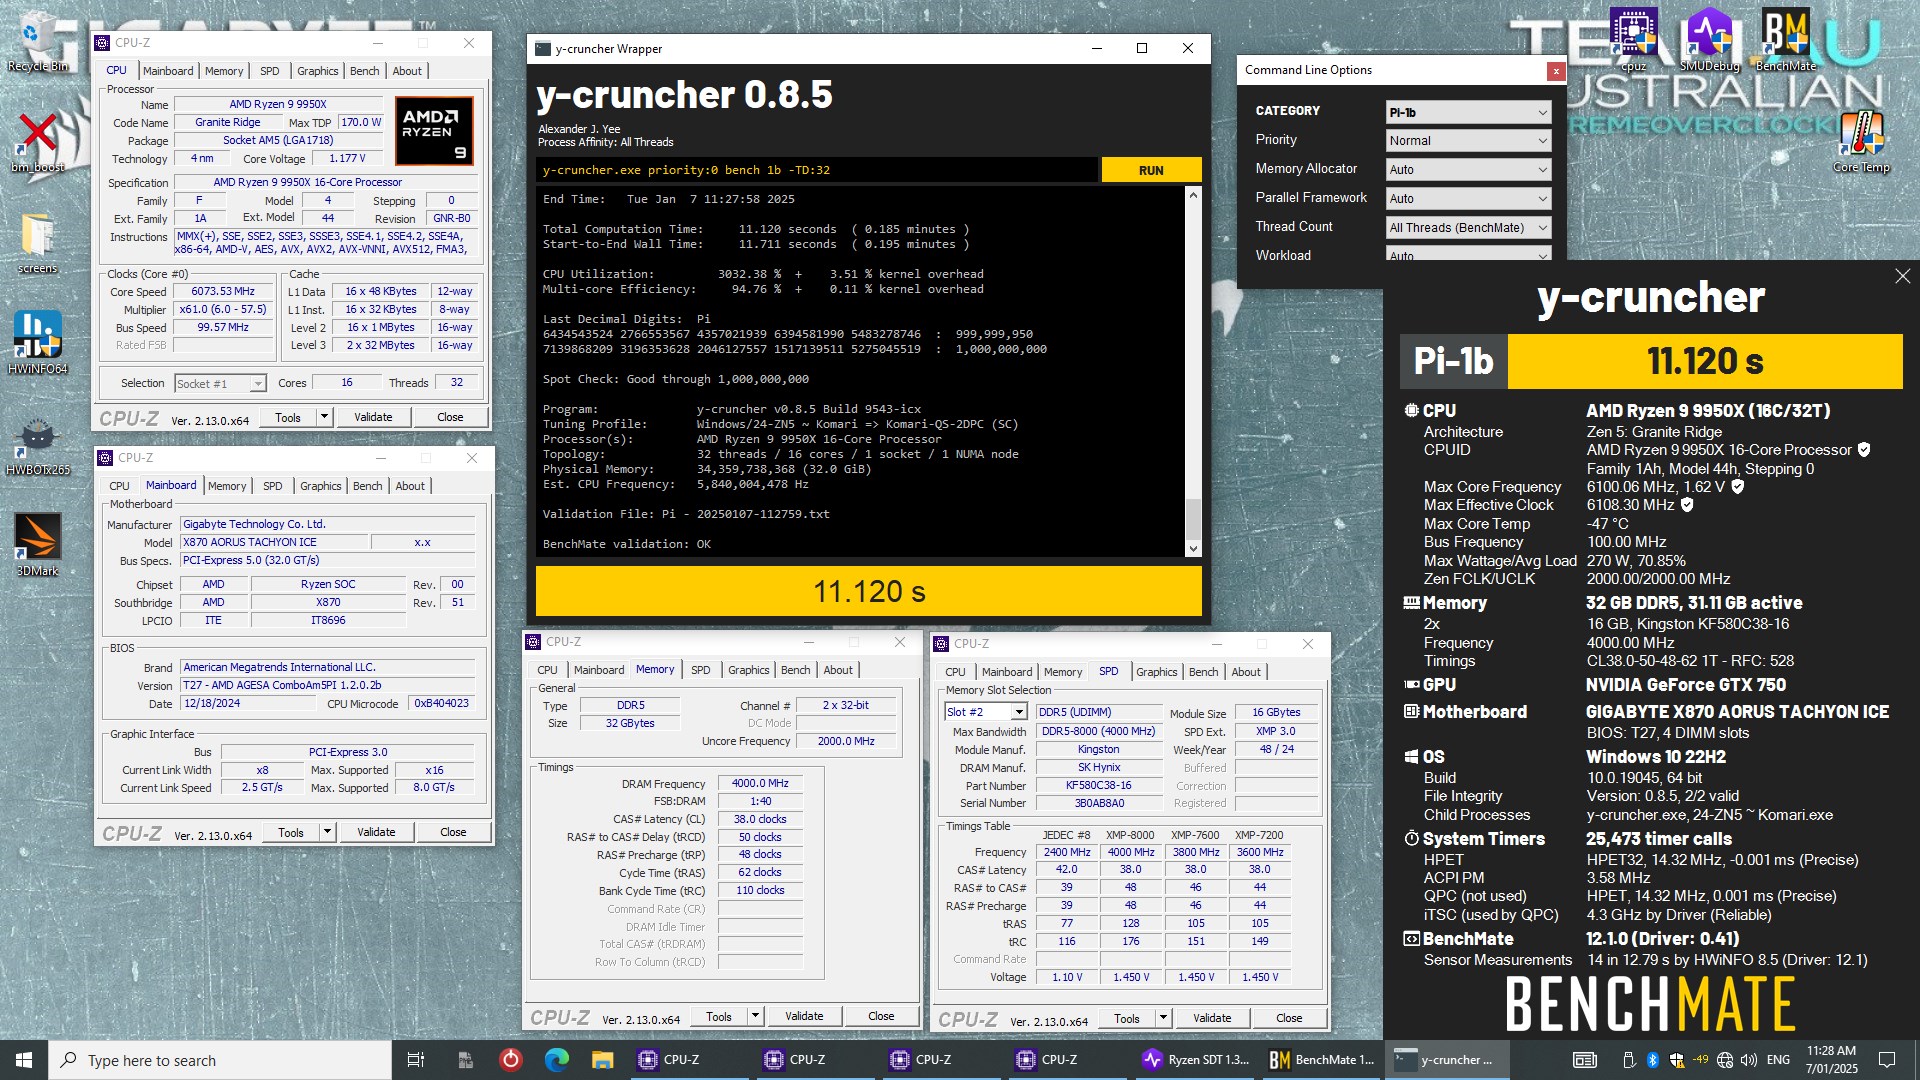The width and height of the screenshot is (1920, 1080).
Task: Launch HWBOTx265 desktop shortcut
Action: pos(37,445)
